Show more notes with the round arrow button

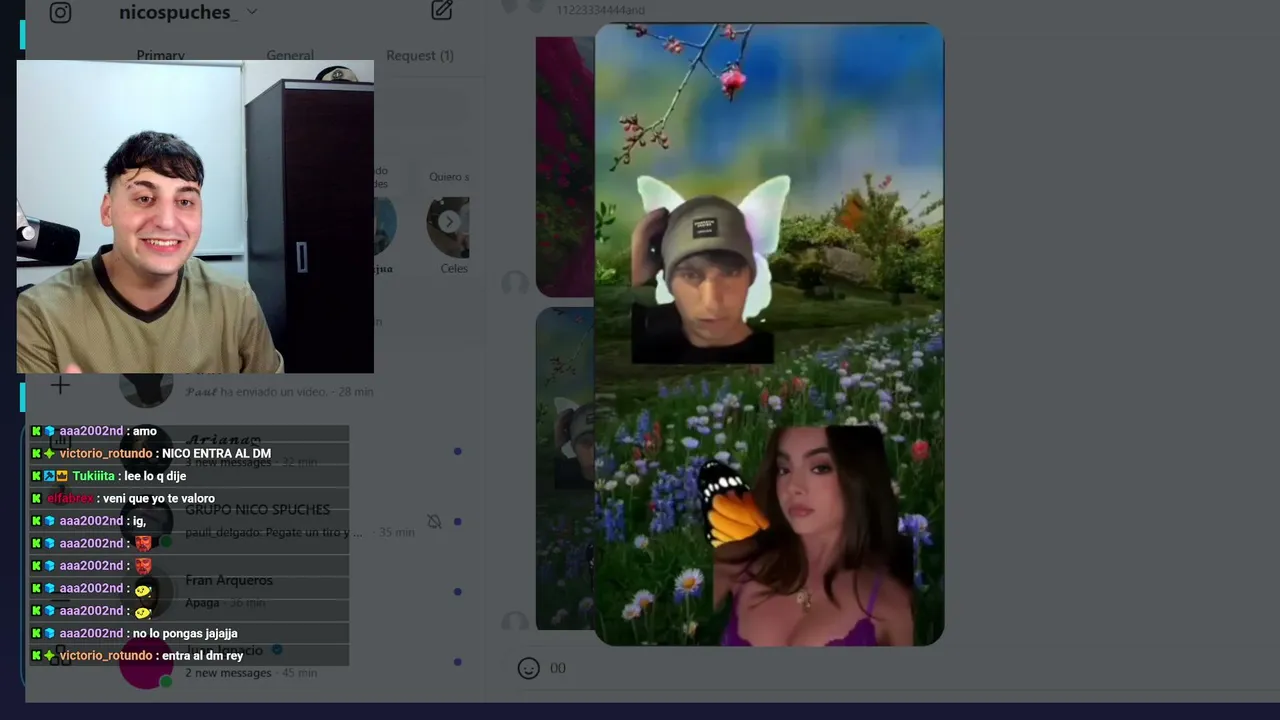click(x=450, y=221)
